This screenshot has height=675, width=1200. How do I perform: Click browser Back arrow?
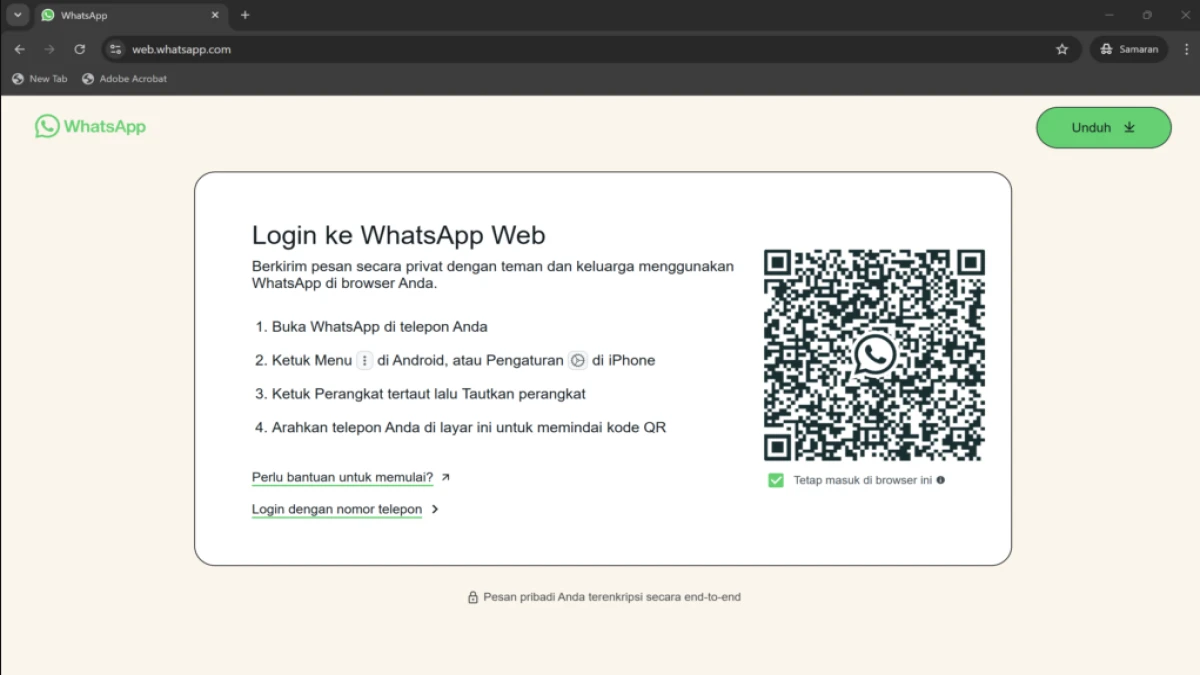point(20,49)
